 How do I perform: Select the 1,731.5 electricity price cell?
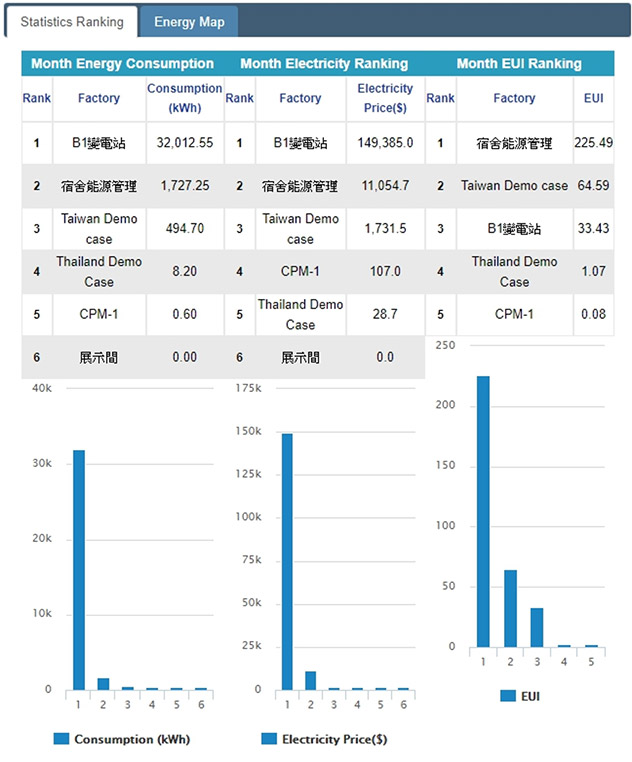pyautogui.click(x=385, y=228)
